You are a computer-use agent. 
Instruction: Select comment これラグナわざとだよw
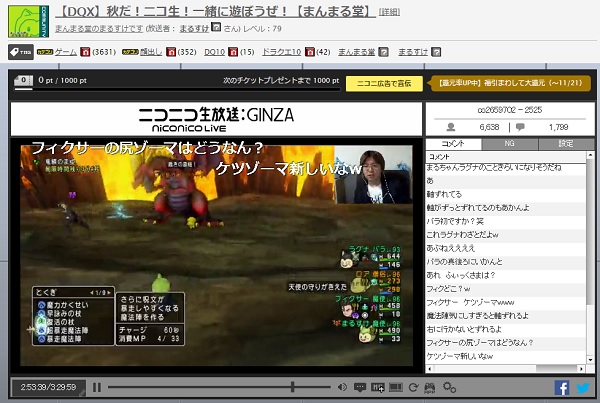coord(505,235)
